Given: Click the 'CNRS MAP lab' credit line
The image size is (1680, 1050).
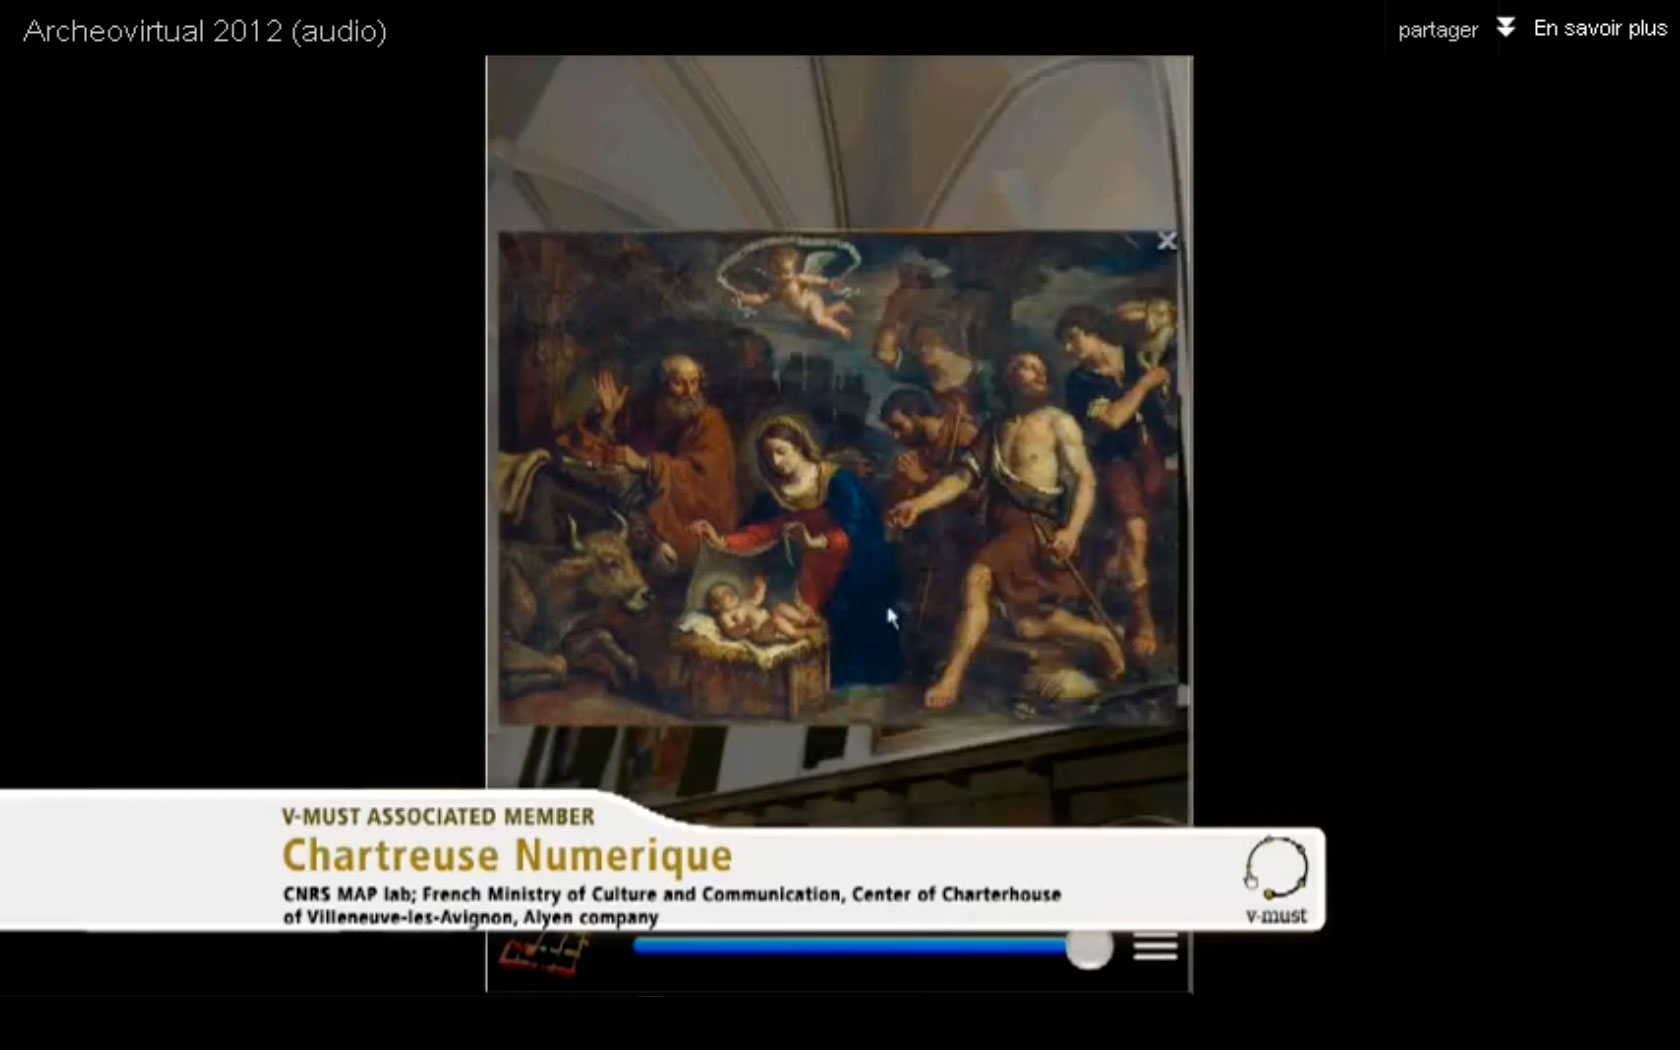Looking at the screenshot, I should click(x=672, y=894).
